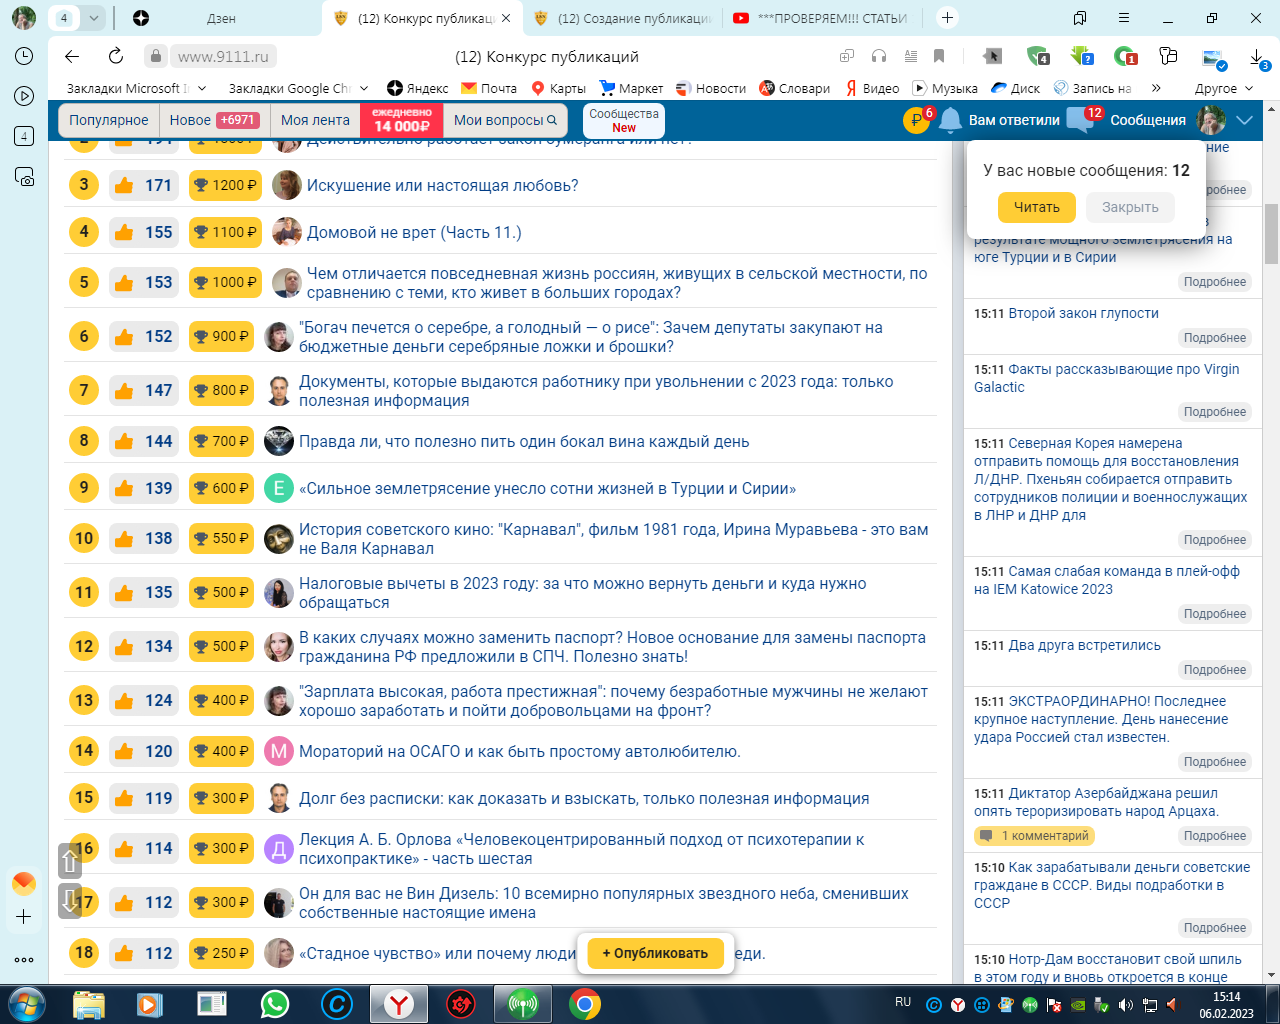
Task: Open article Домовой не врет (Часть 11.)
Action: coord(413,232)
